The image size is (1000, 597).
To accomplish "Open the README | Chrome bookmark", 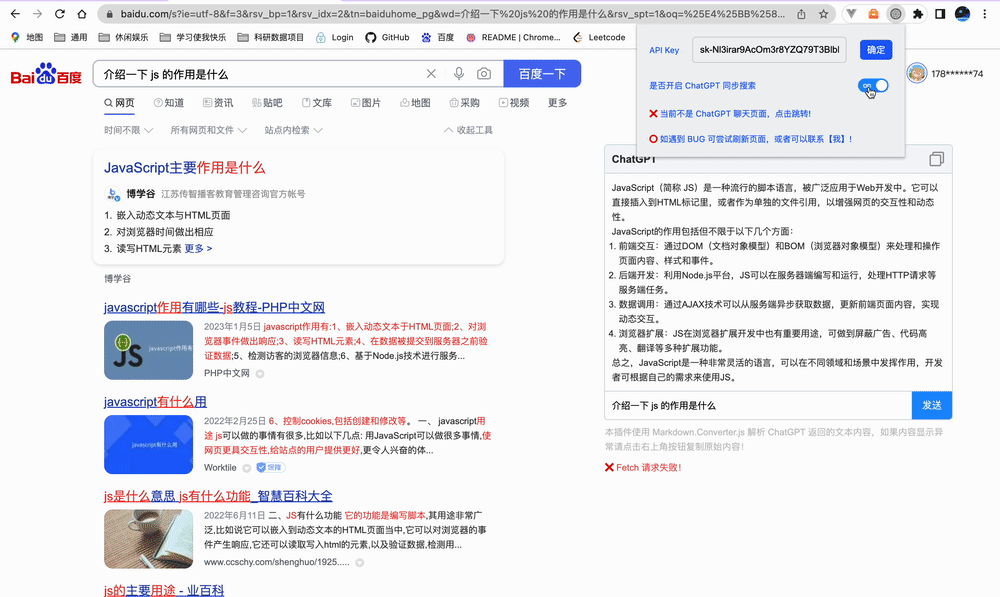I will (513, 38).
